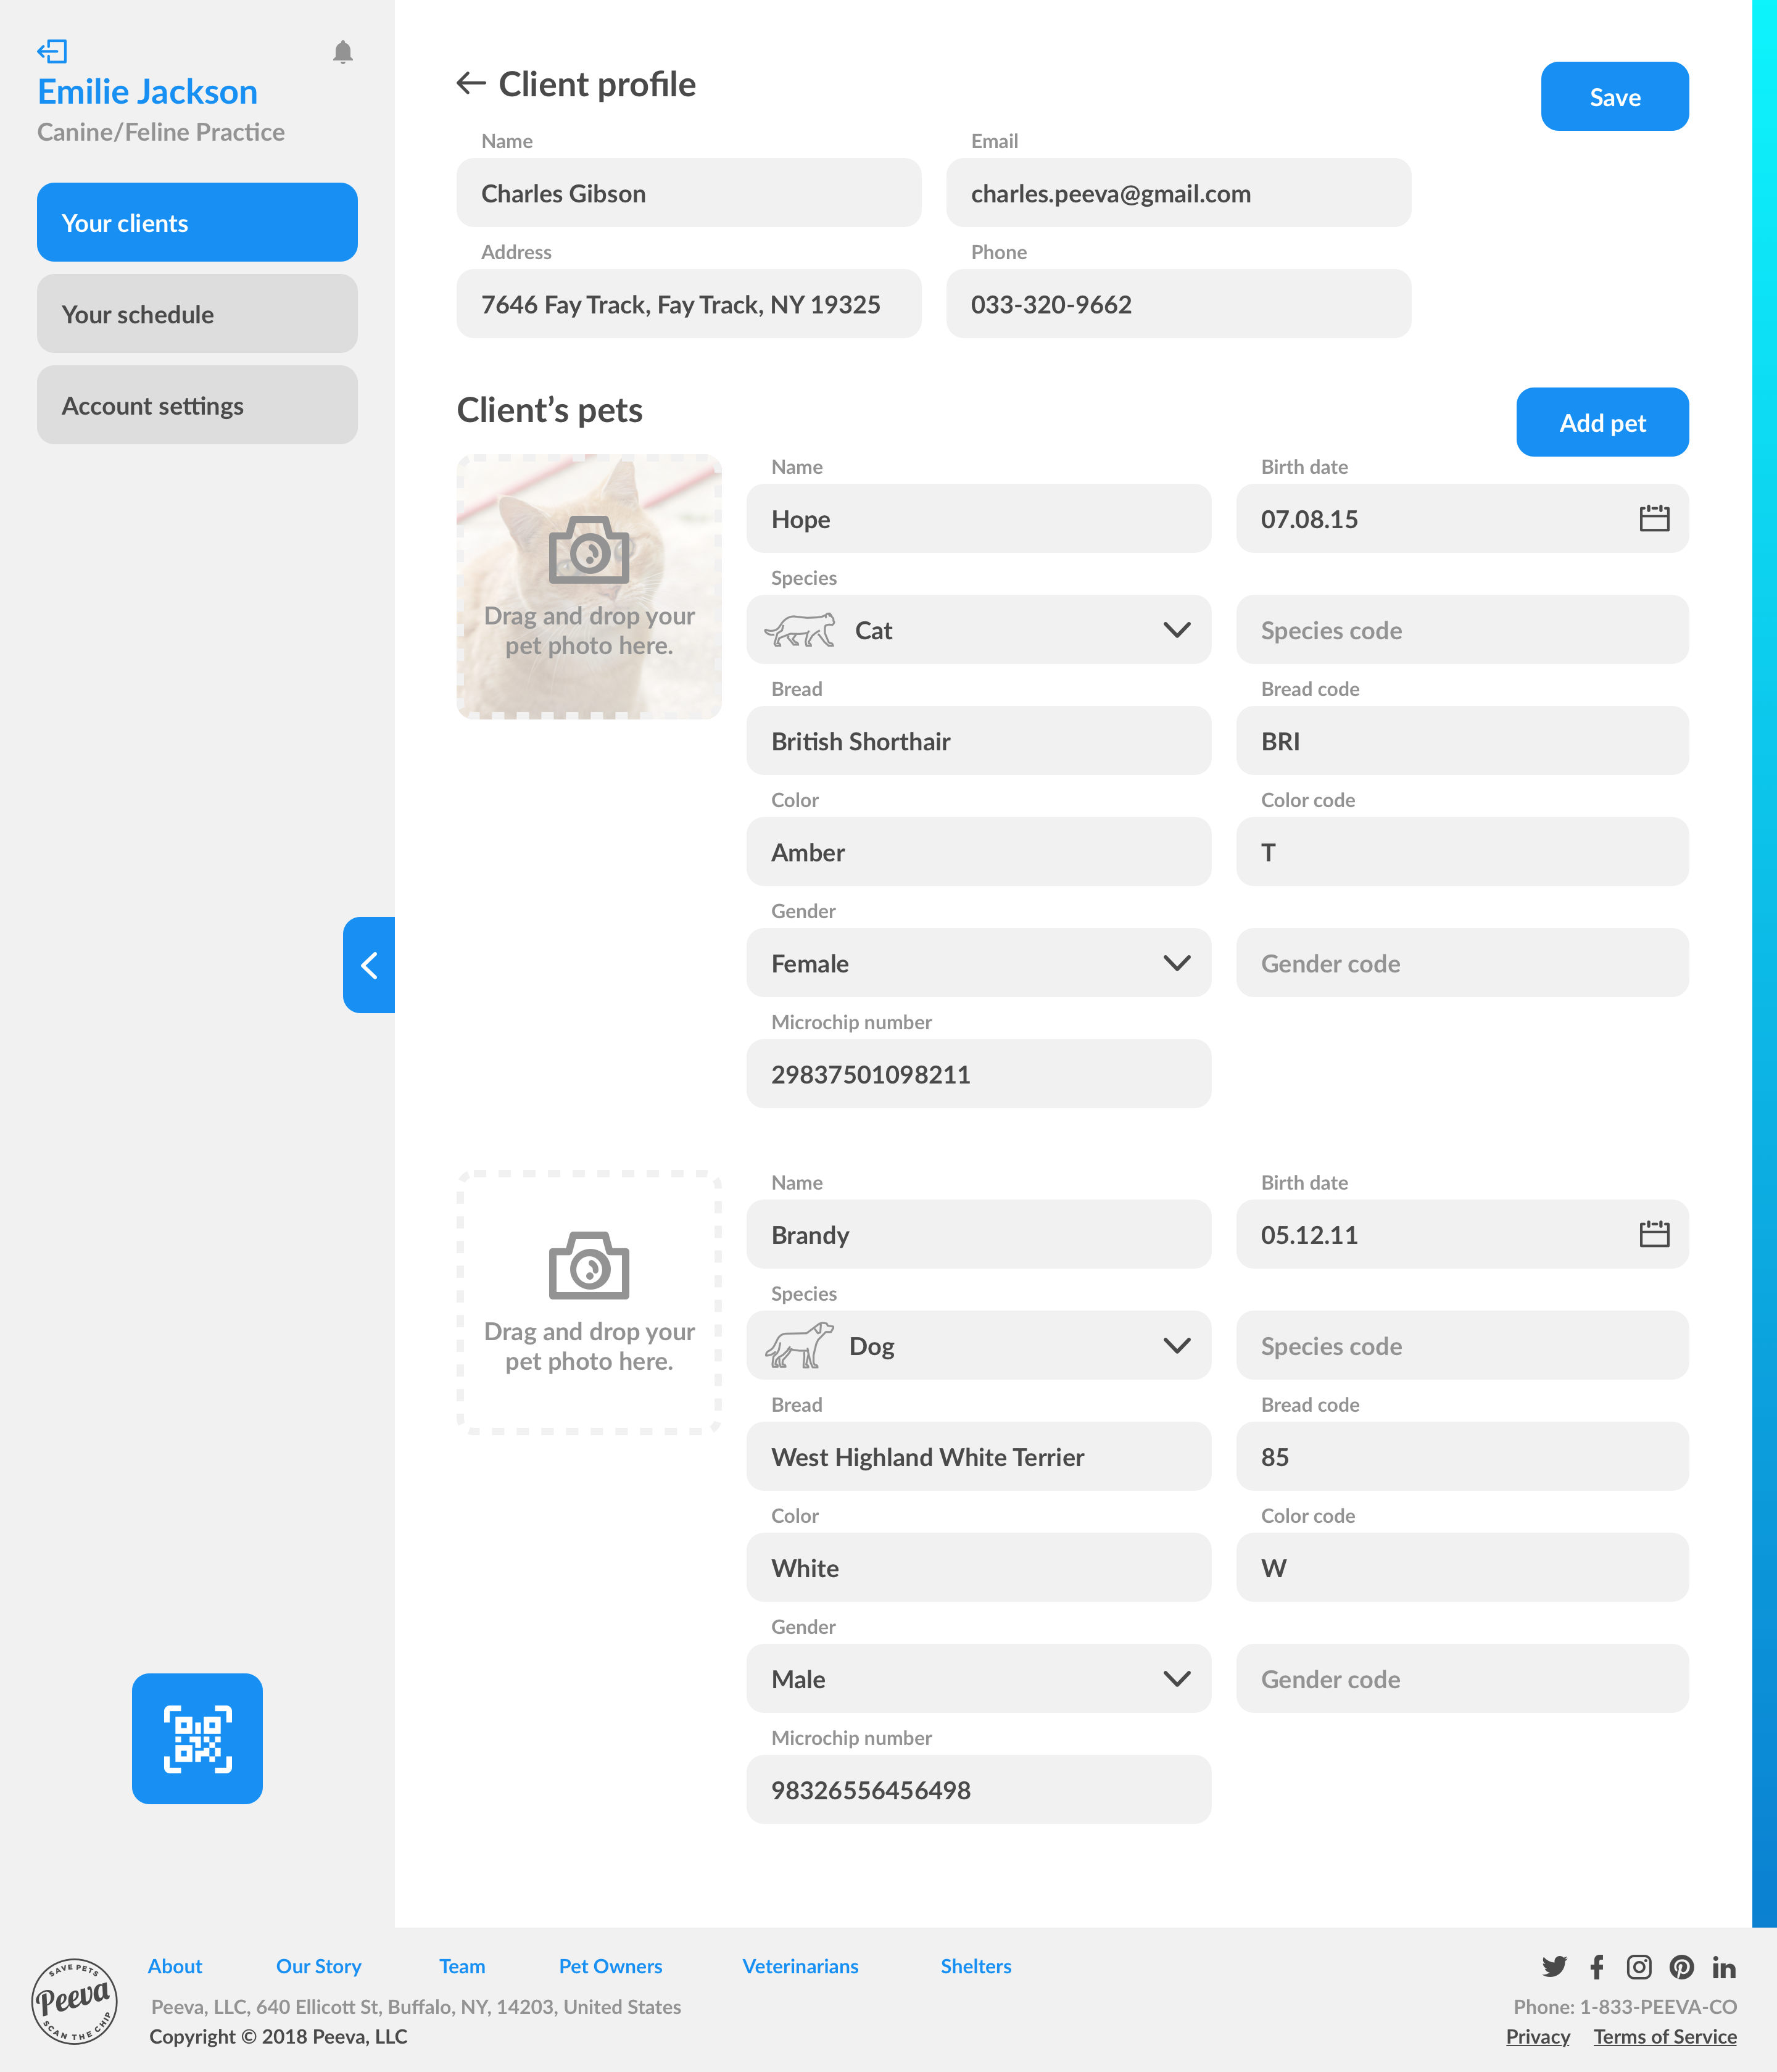
Task: Click the back arrow next to Client profile
Action: pyautogui.click(x=470, y=84)
